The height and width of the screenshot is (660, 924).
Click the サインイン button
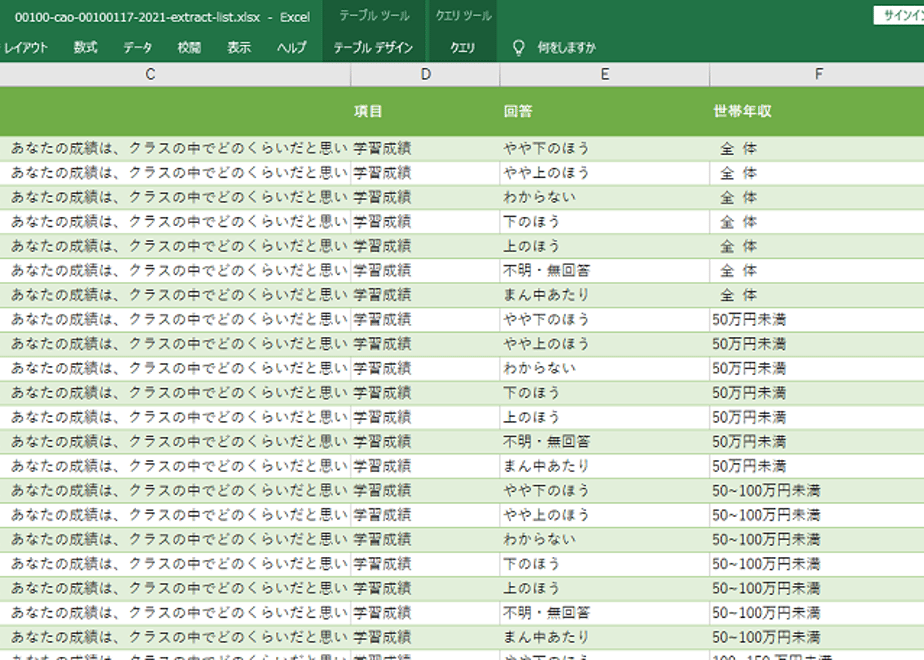(899, 15)
